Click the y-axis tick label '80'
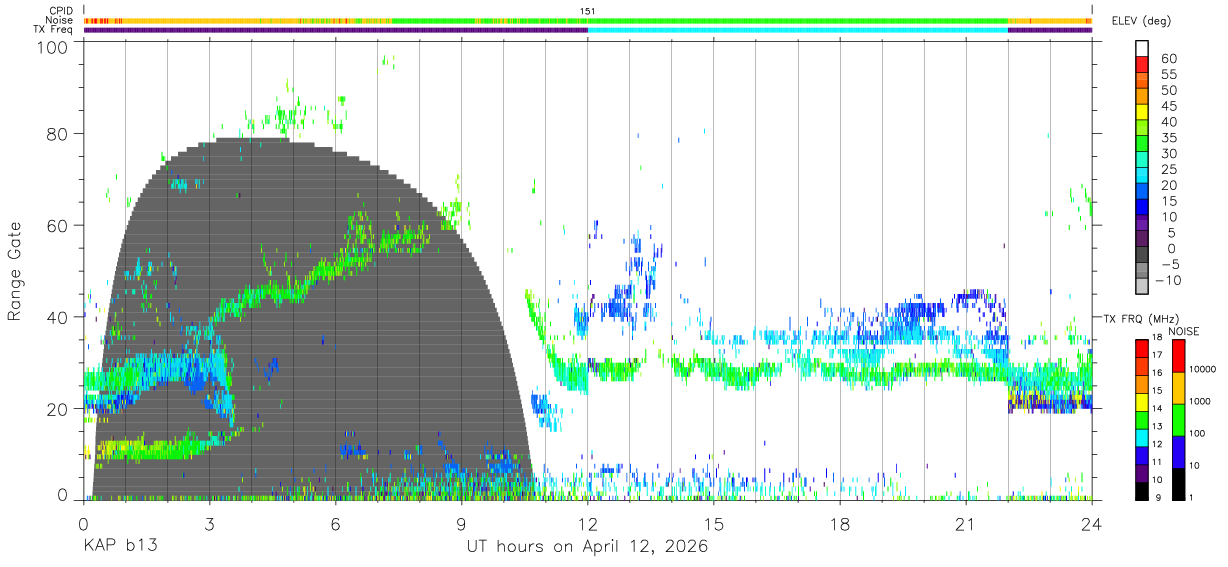This screenshot has height=567, width=1228. pos(59,133)
